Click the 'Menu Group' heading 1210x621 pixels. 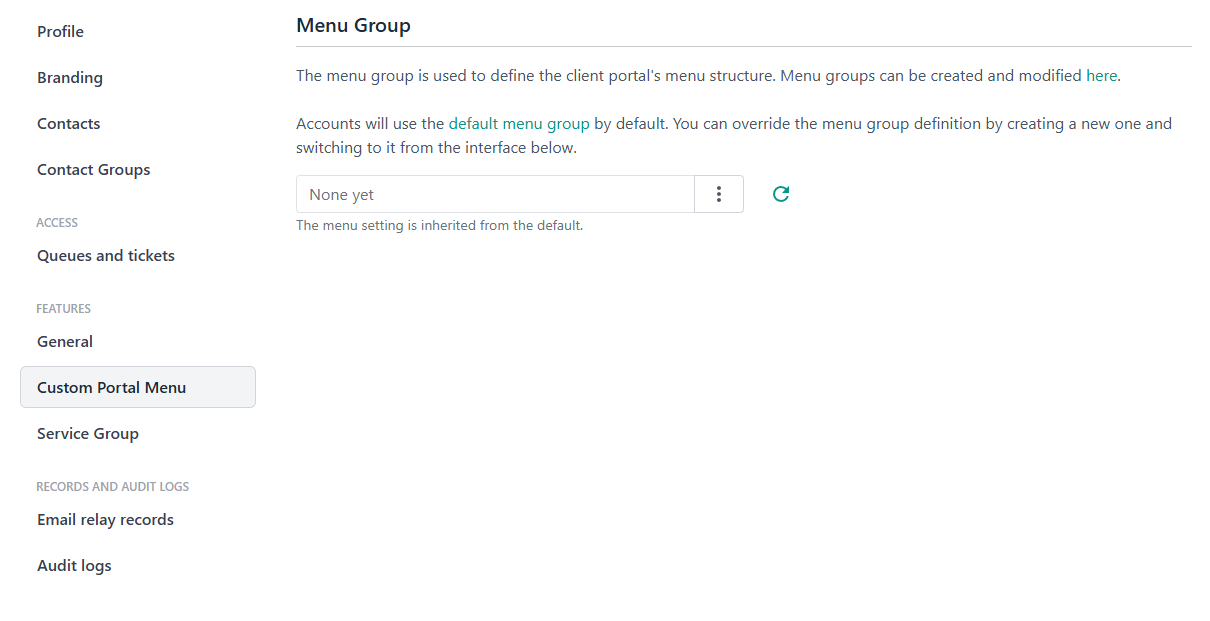pos(353,26)
